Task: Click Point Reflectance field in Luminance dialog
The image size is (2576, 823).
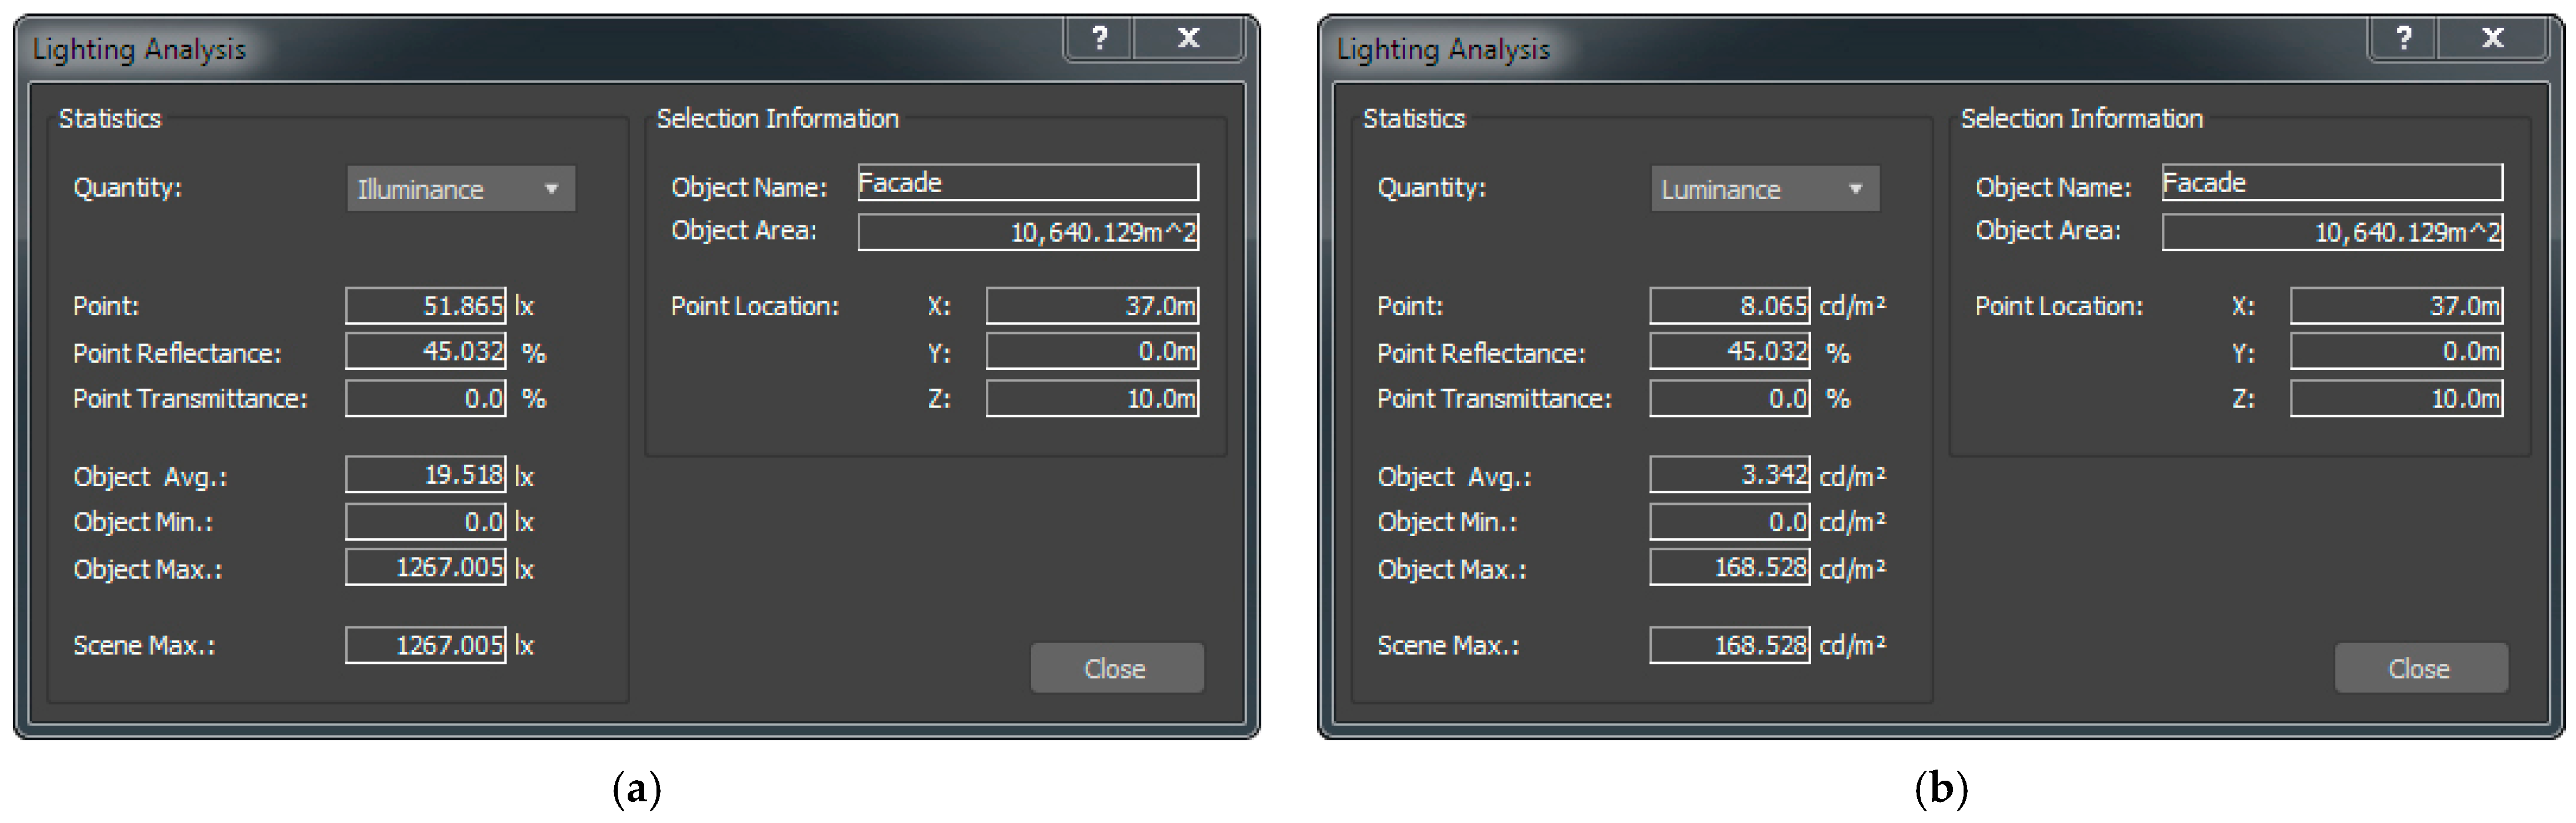Action: tap(1729, 352)
